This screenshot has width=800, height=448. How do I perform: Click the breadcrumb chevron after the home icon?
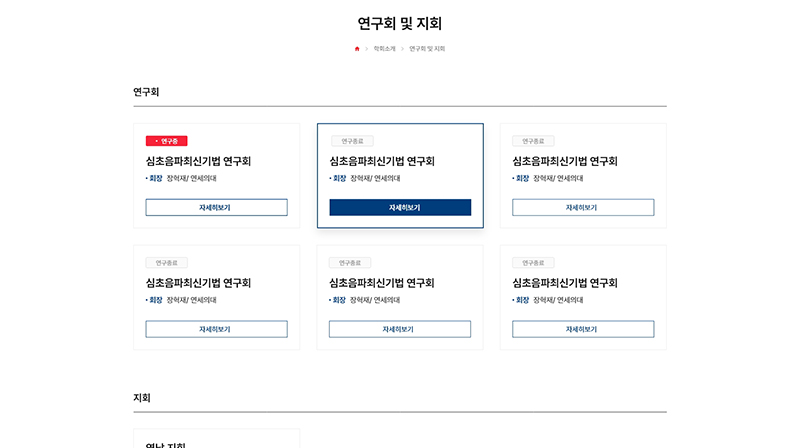(x=366, y=49)
